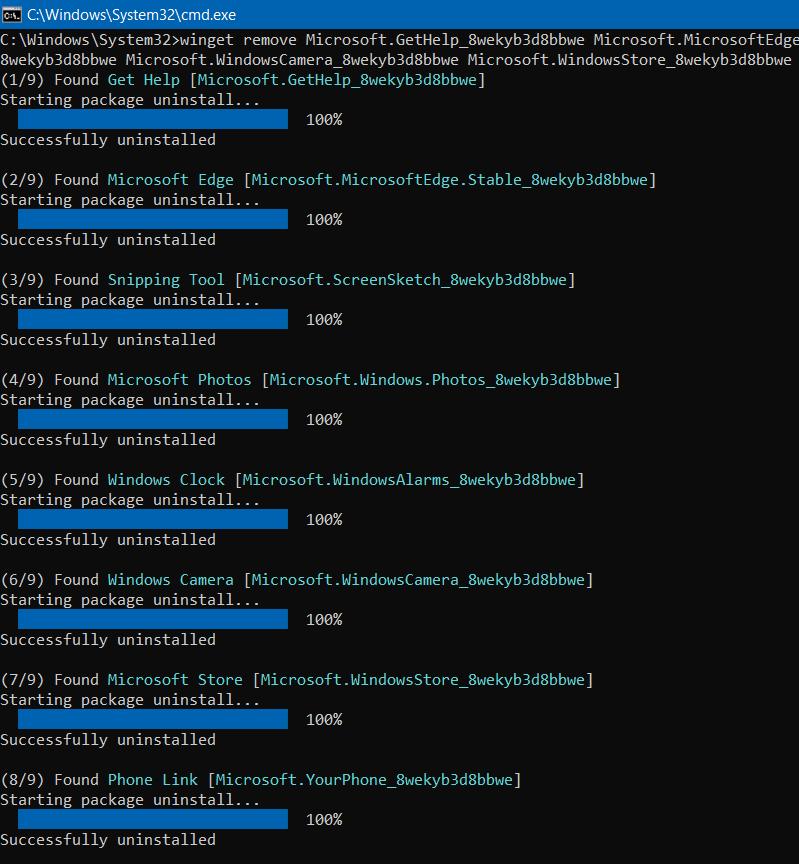Click the cmd.exe icon in title bar

coord(11,15)
